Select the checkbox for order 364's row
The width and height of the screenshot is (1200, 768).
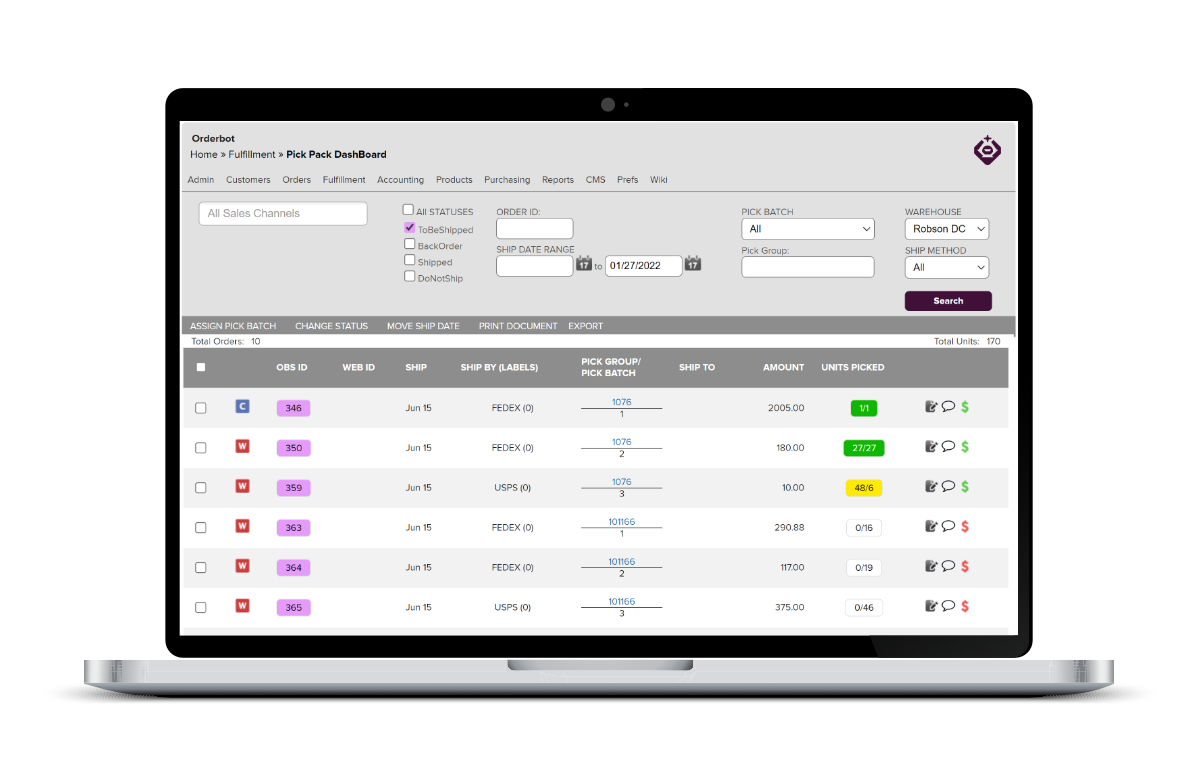pos(200,566)
